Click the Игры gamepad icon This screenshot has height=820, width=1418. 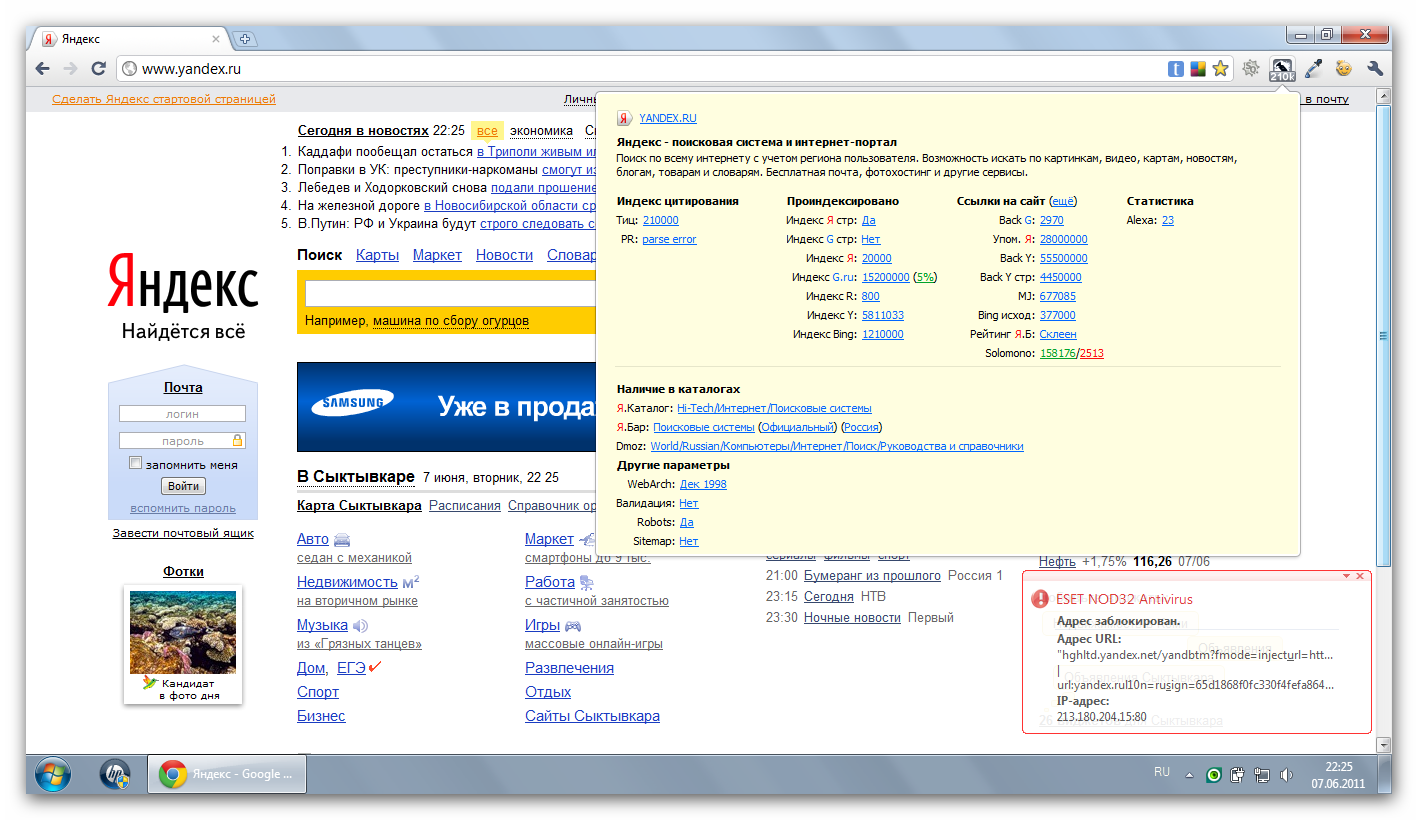pos(573,626)
